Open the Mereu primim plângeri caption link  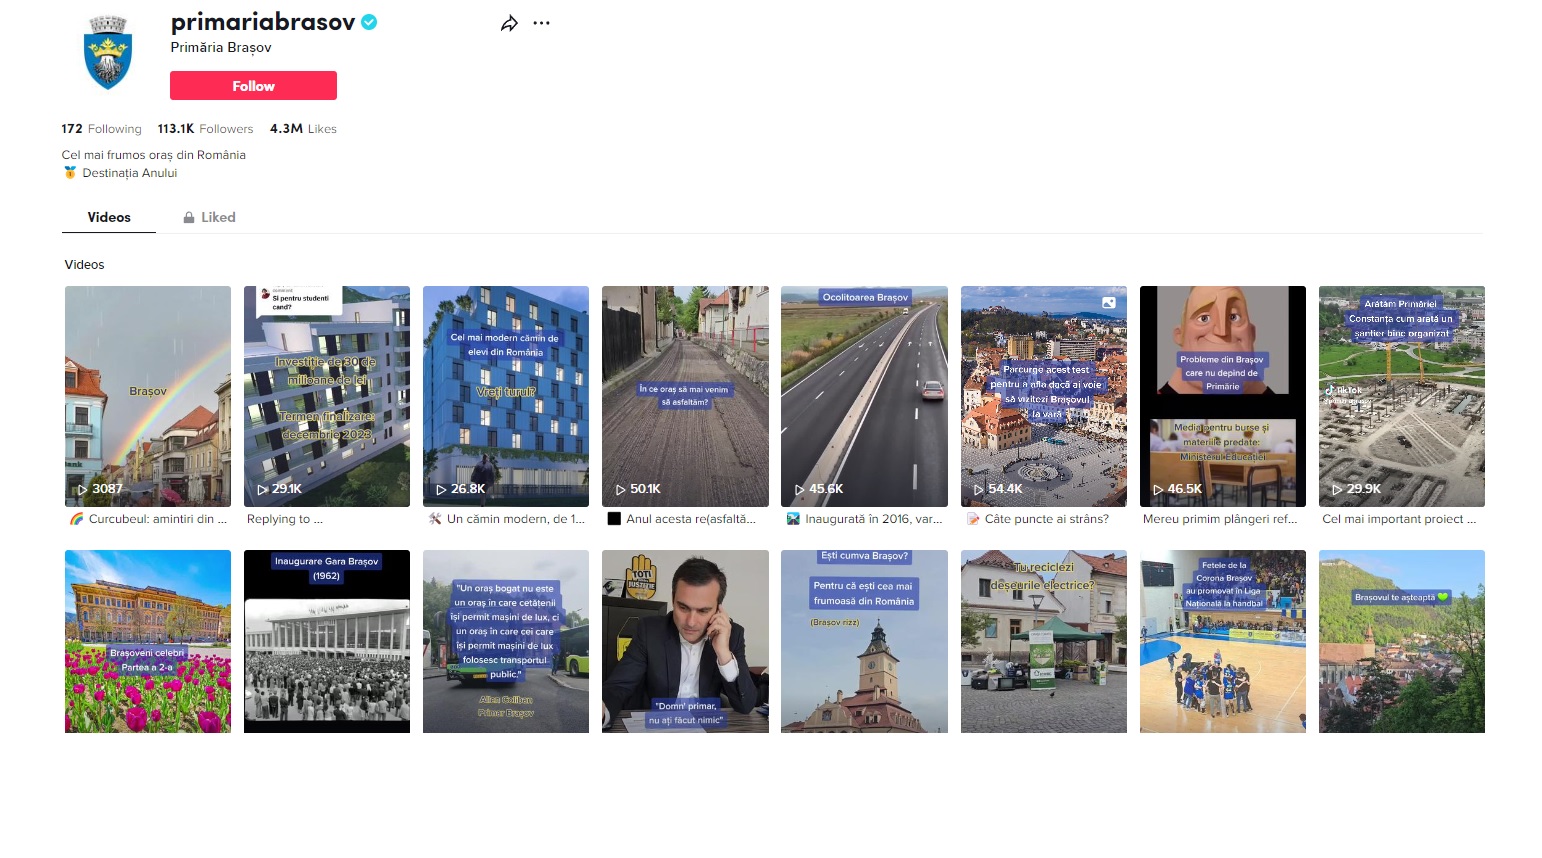point(1219,519)
